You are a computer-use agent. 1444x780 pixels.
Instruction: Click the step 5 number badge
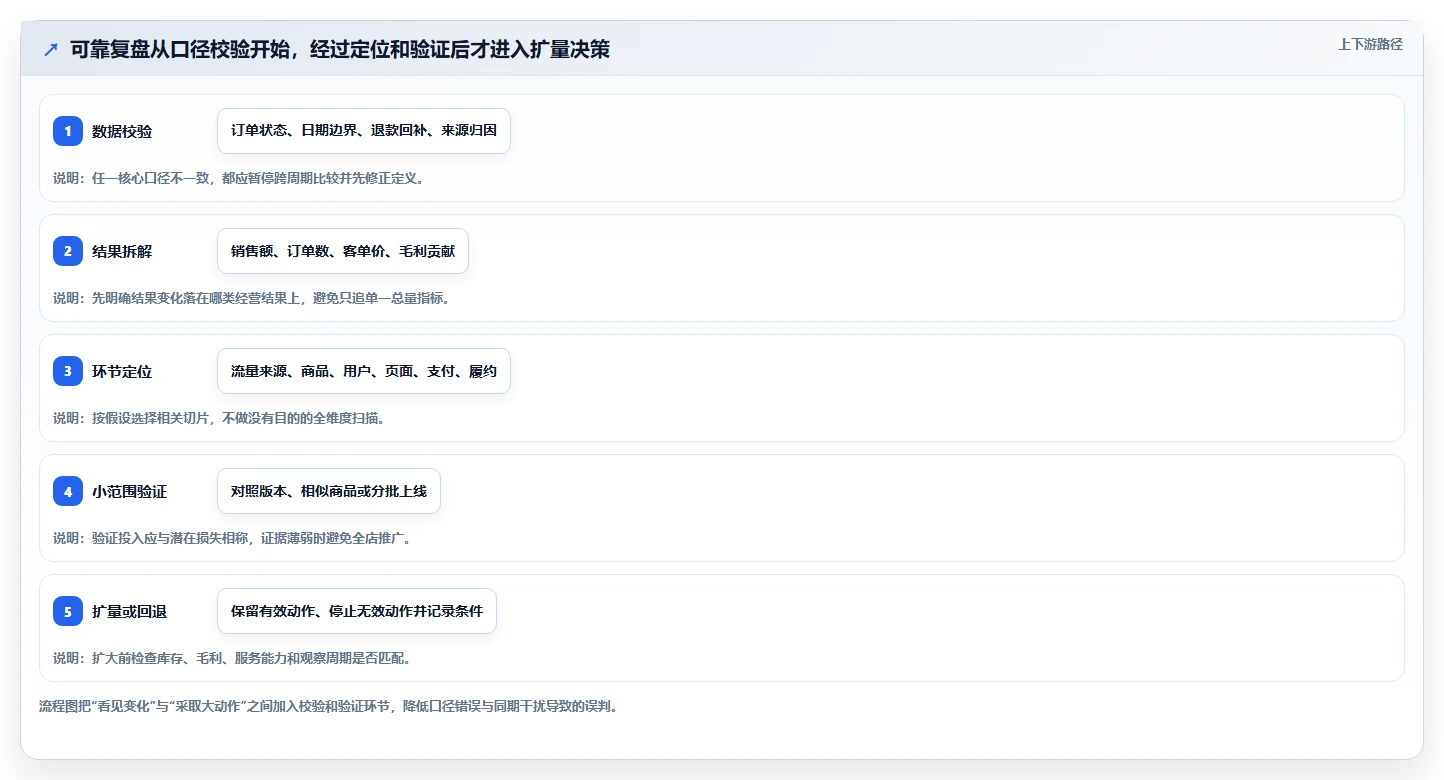point(68,611)
